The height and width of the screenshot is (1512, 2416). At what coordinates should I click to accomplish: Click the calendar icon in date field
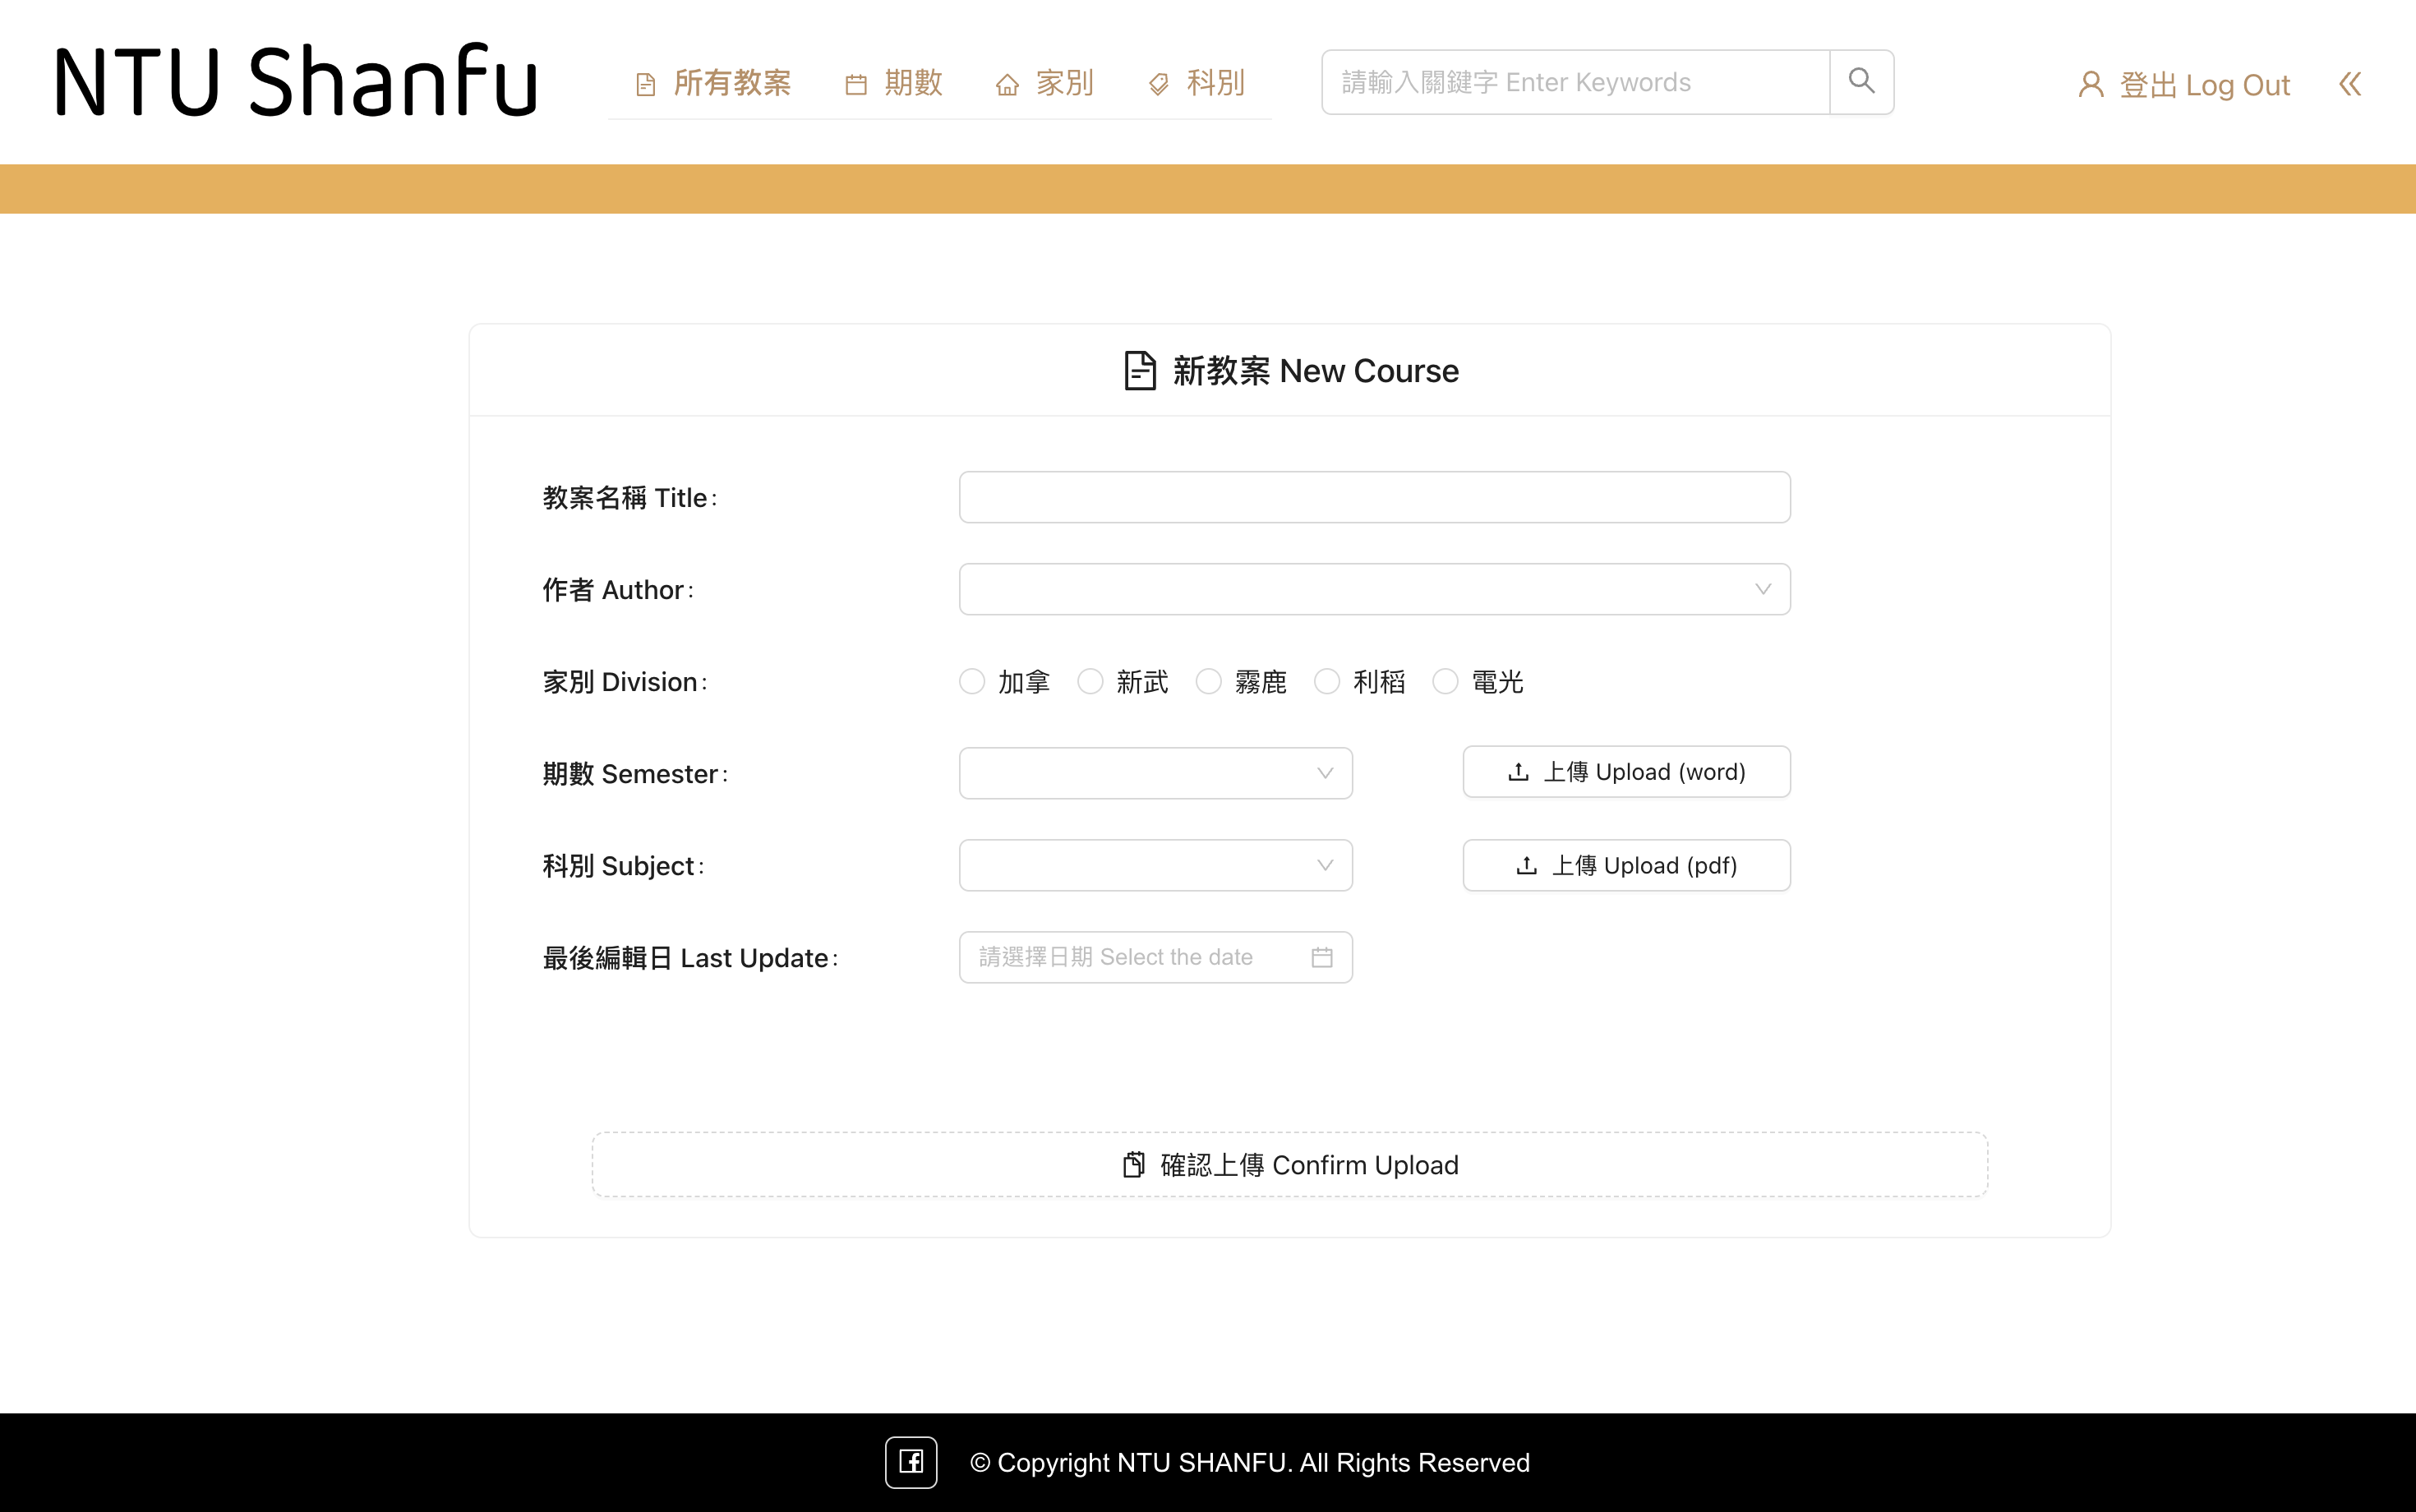click(x=1322, y=957)
